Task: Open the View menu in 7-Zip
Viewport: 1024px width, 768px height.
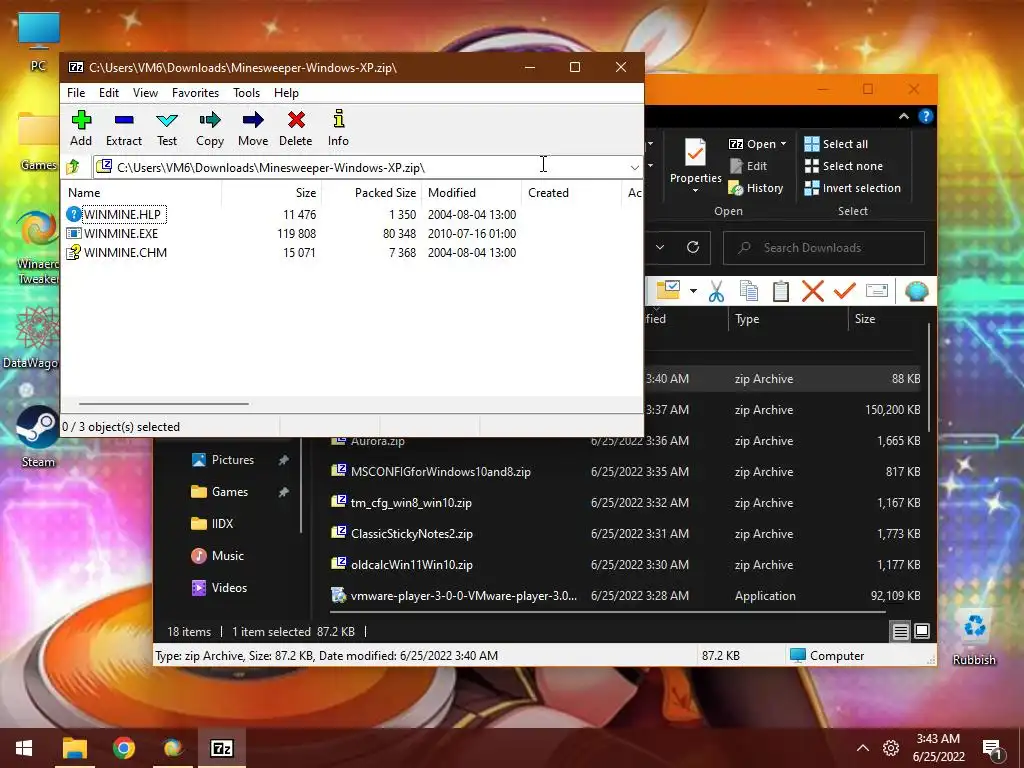Action: click(x=145, y=93)
